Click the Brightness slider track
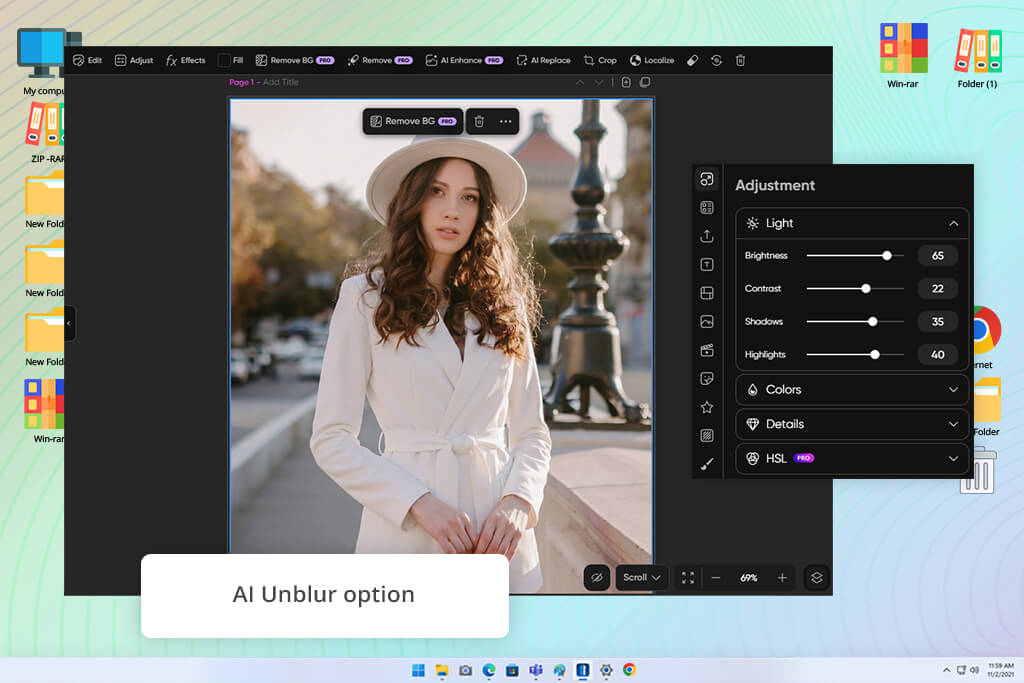Viewport: 1024px width, 683px height. 855,255
